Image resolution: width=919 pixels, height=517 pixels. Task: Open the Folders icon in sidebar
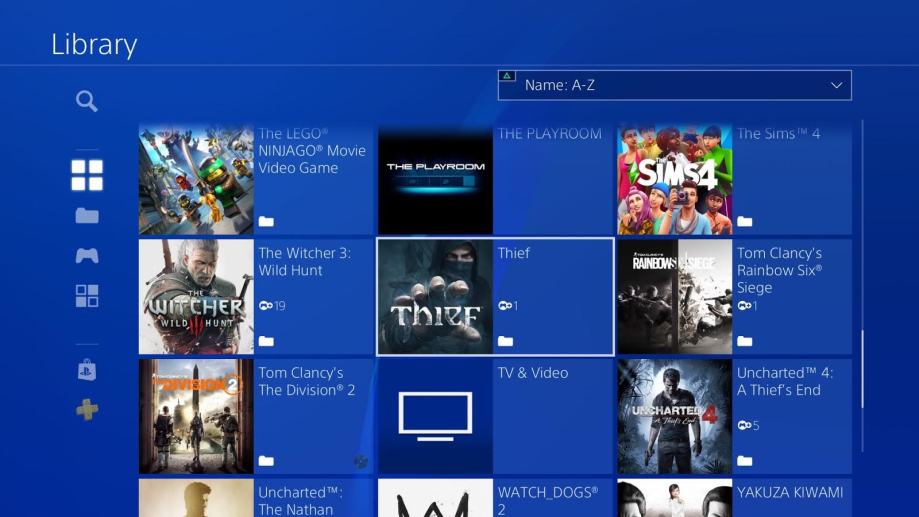click(x=87, y=216)
